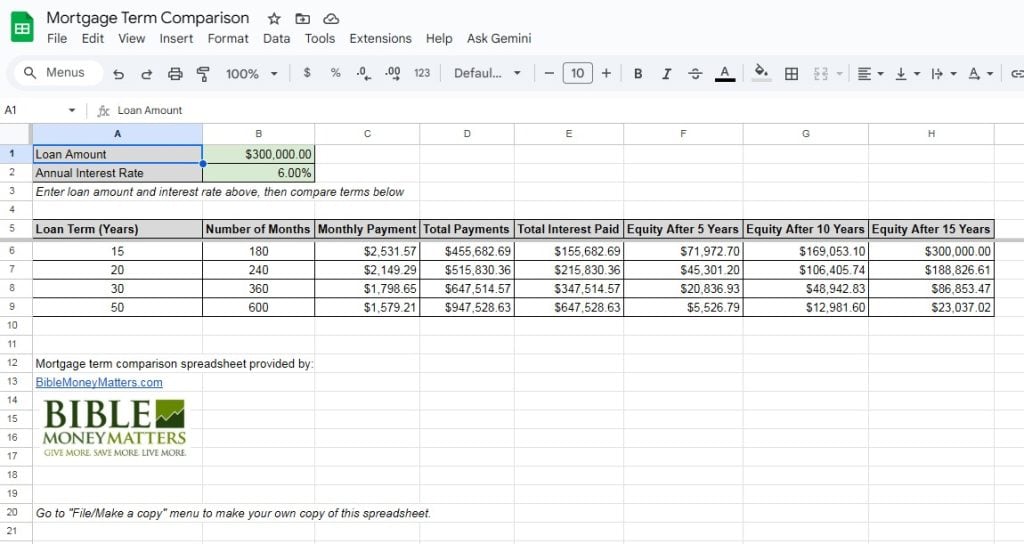Screen dimensions: 1024x544
Task: Star this spreadsheet document
Action: point(274,19)
